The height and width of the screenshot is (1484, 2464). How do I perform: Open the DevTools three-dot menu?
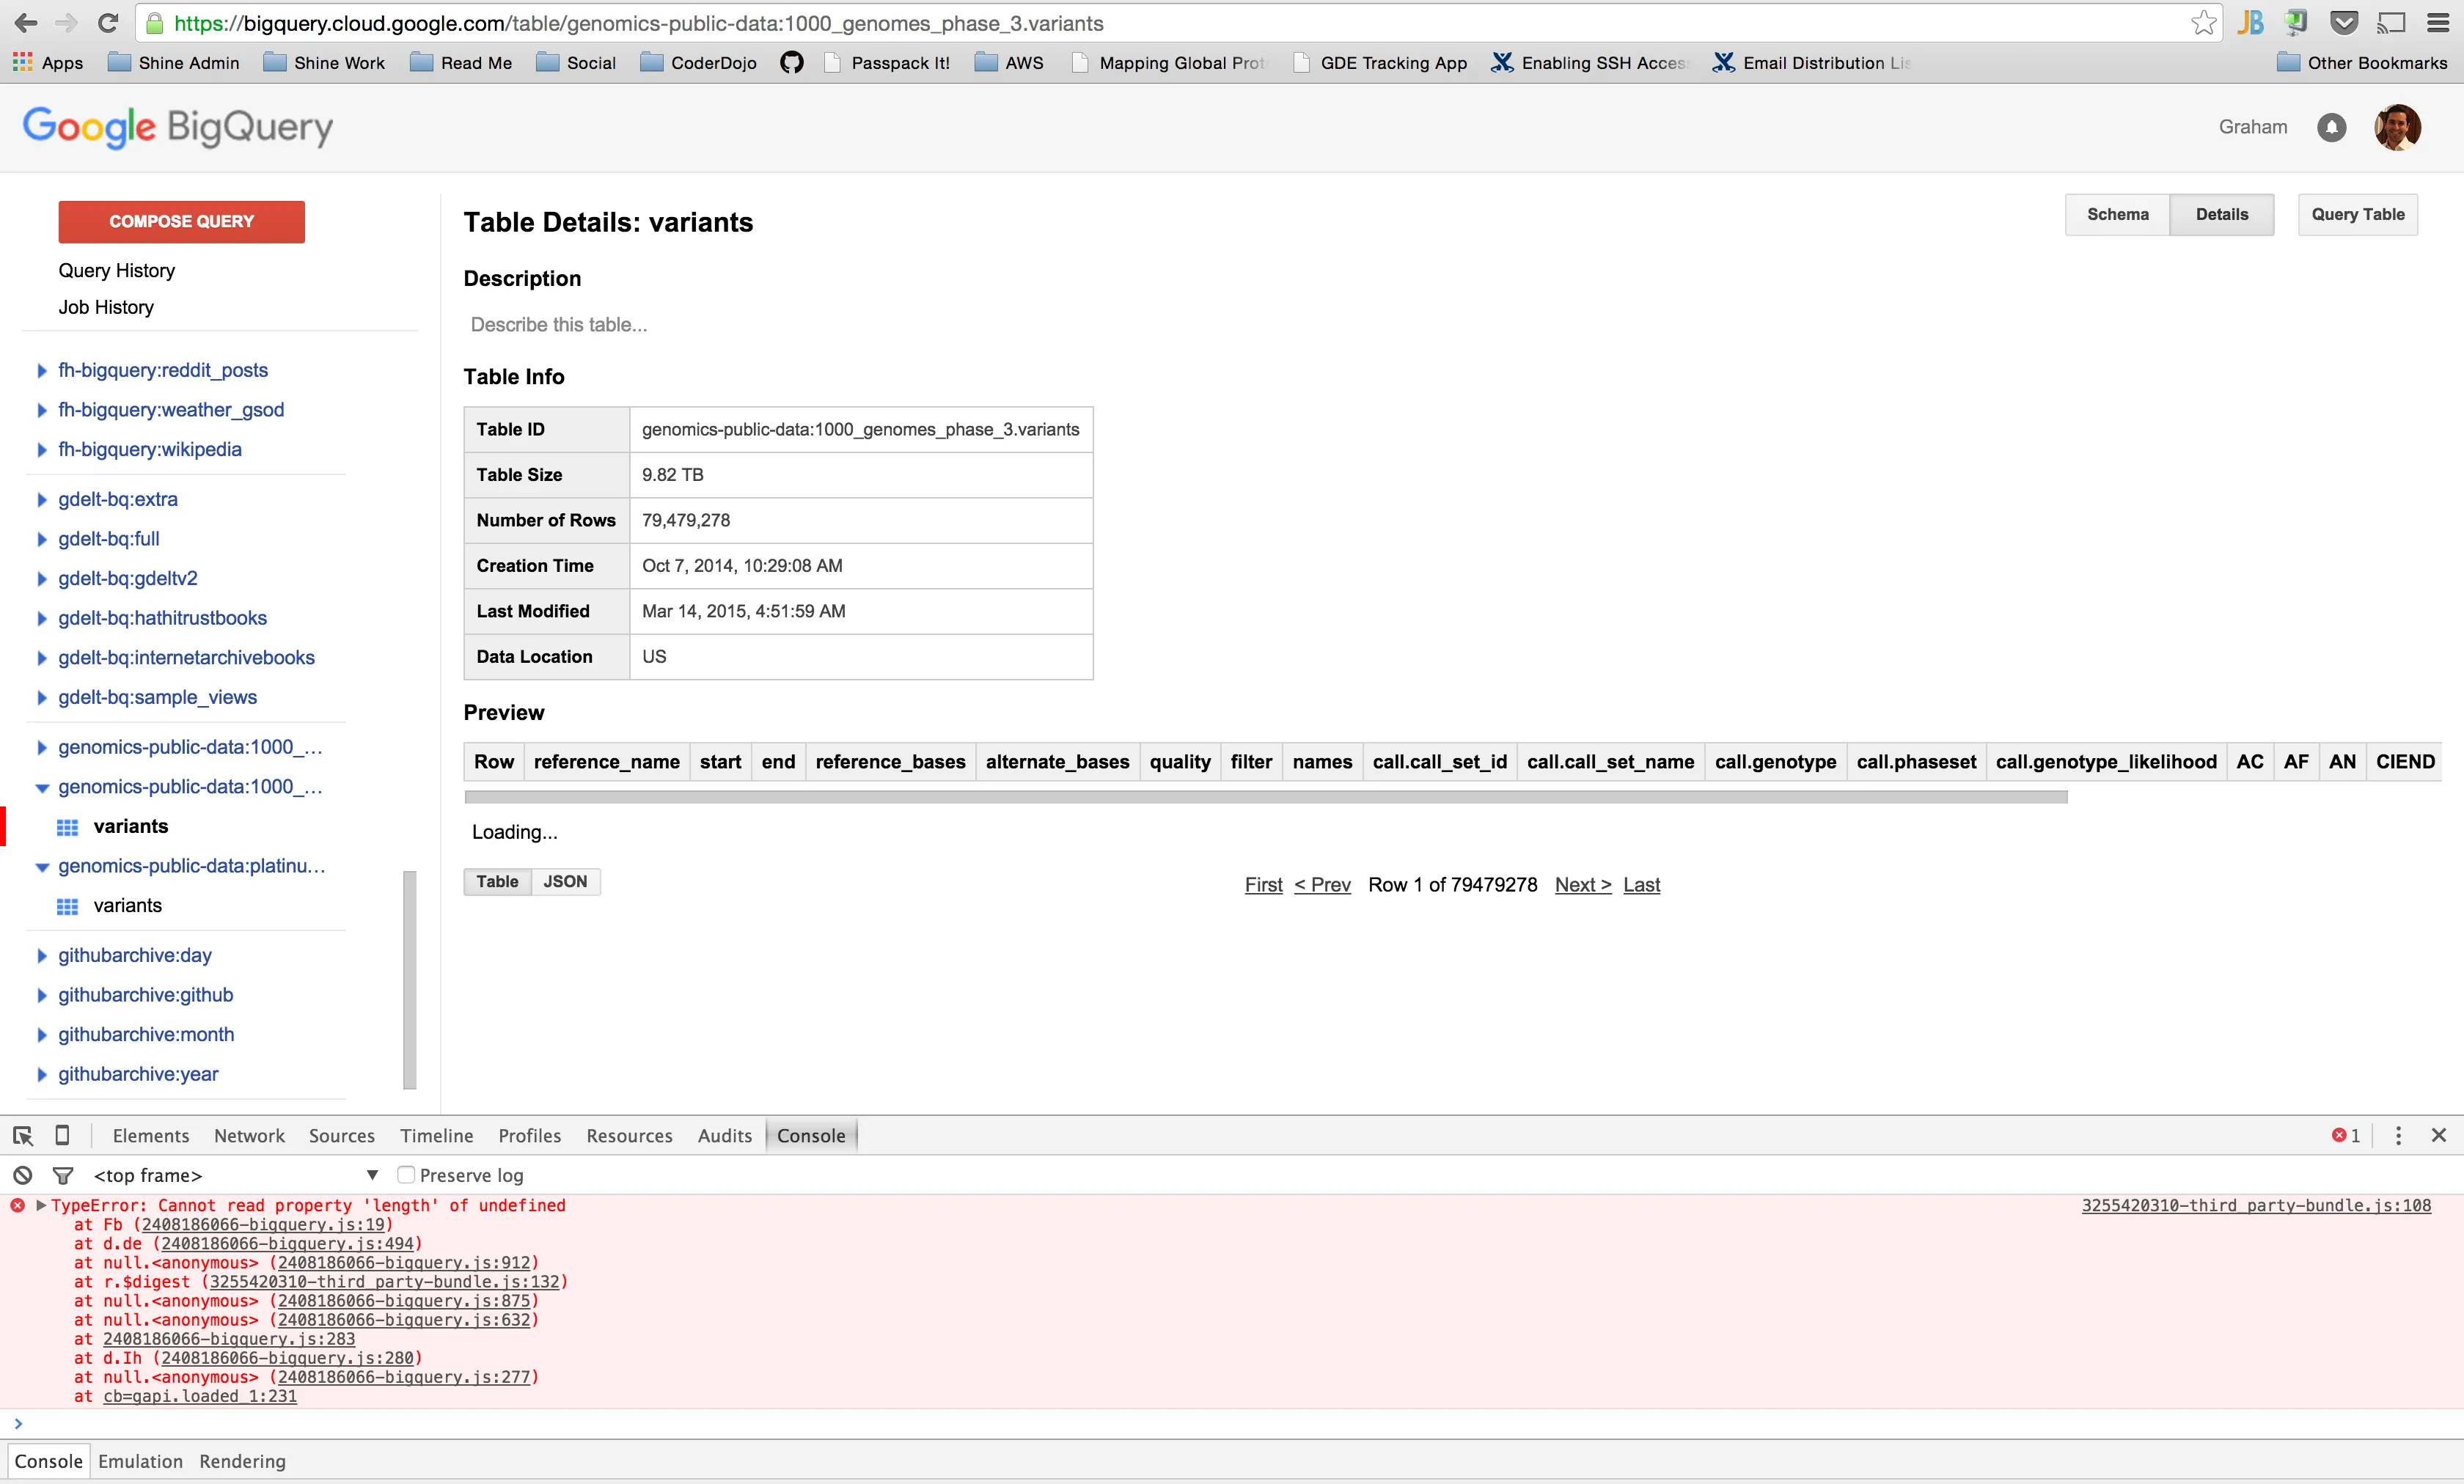click(2398, 1135)
